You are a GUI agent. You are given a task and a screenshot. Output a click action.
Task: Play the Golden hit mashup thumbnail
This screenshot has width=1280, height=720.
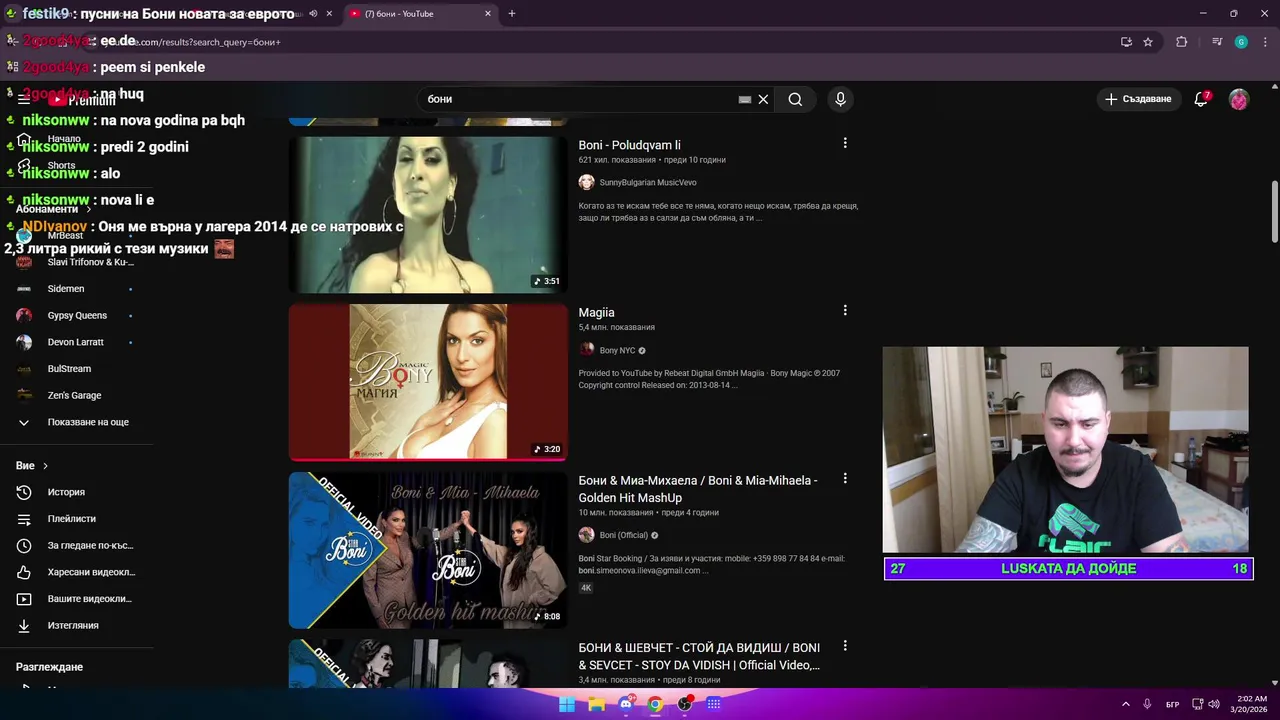tap(428, 550)
